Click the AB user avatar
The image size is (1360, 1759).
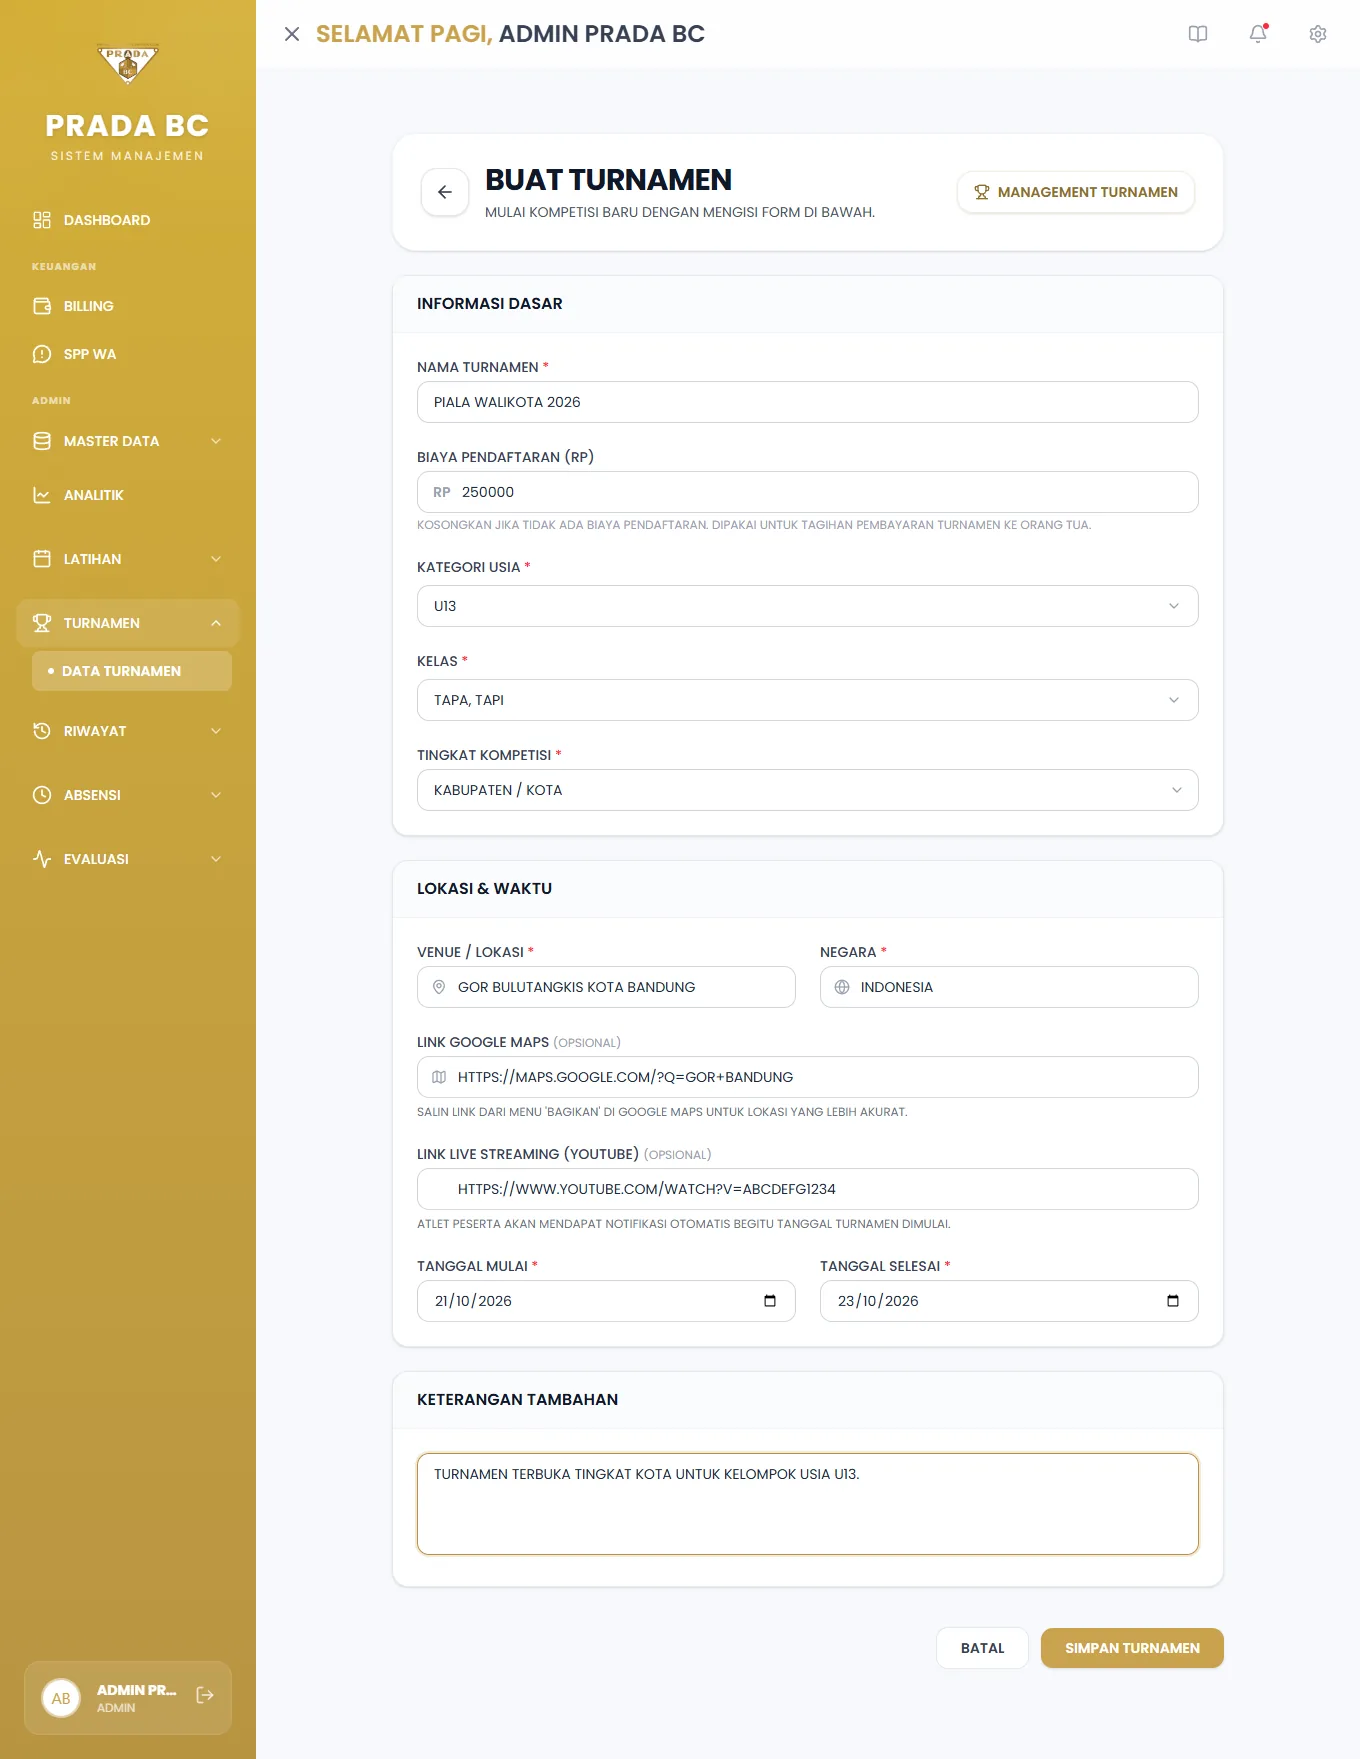coord(61,1698)
